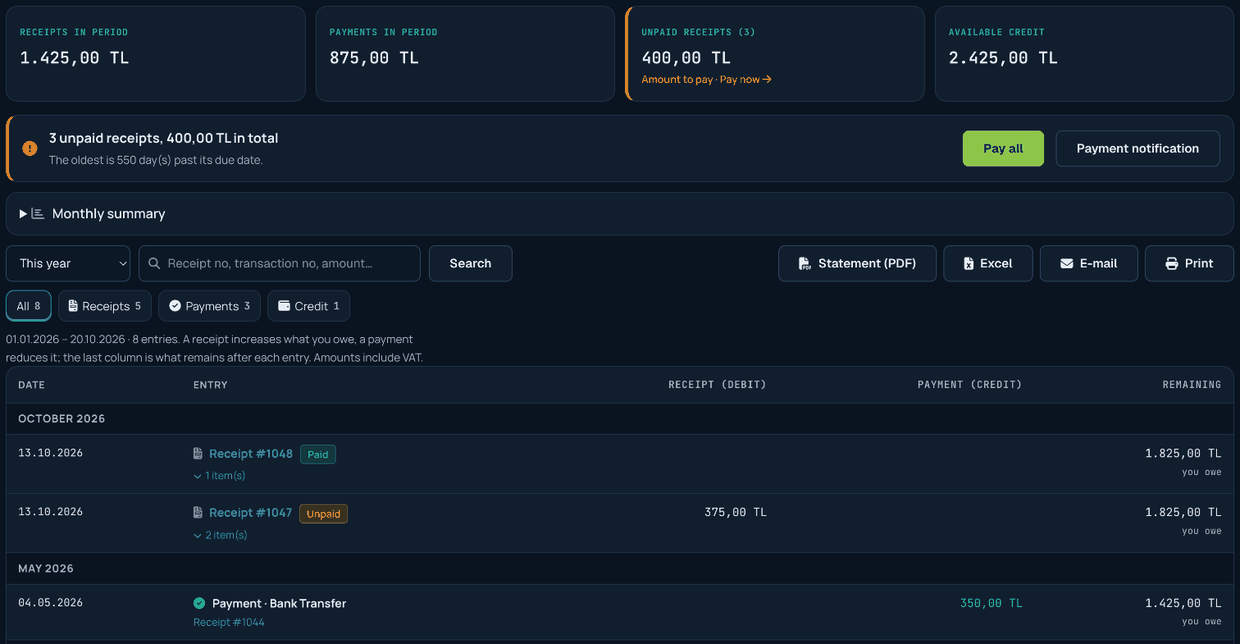Show the All 8 entries tab
Screen dimensions: 1240x644
pyautogui.click(x=29, y=306)
